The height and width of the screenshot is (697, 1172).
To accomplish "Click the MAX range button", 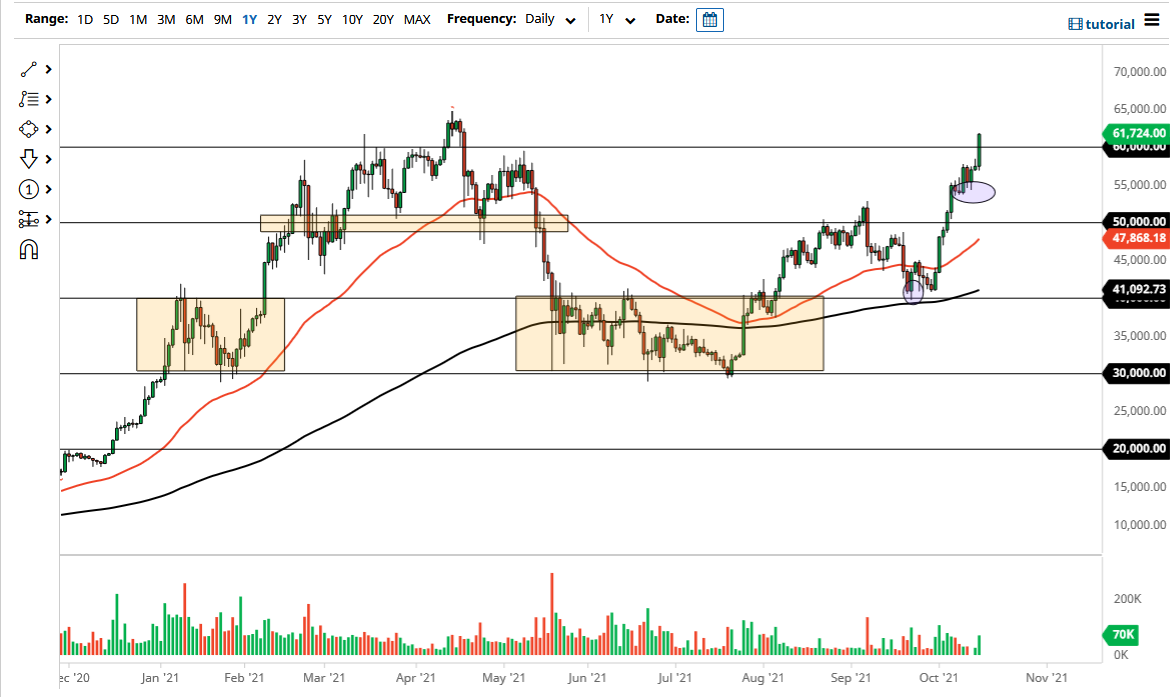I will (x=417, y=19).
